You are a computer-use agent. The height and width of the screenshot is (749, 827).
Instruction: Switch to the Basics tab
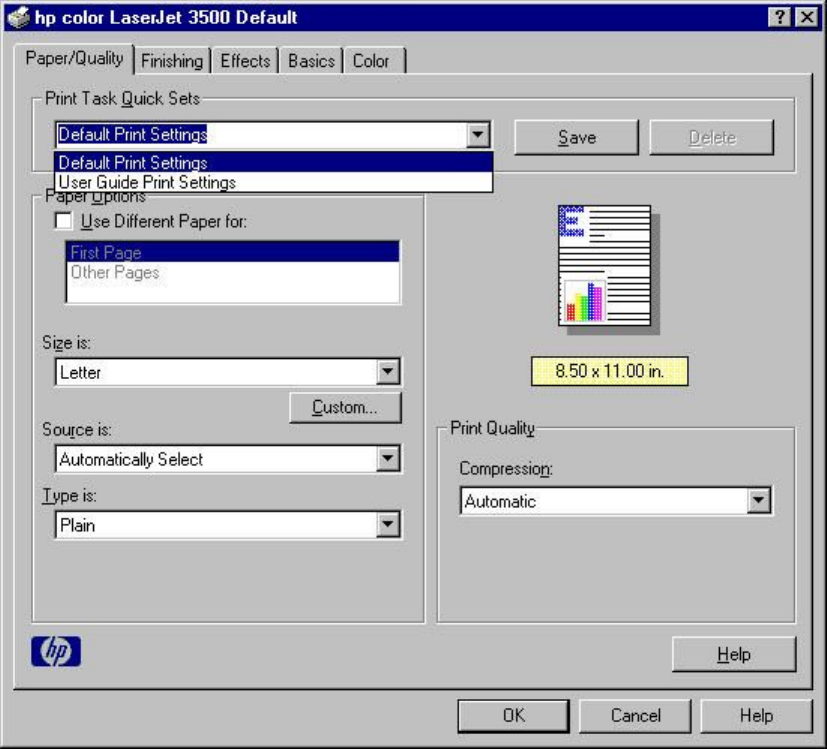[311, 61]
